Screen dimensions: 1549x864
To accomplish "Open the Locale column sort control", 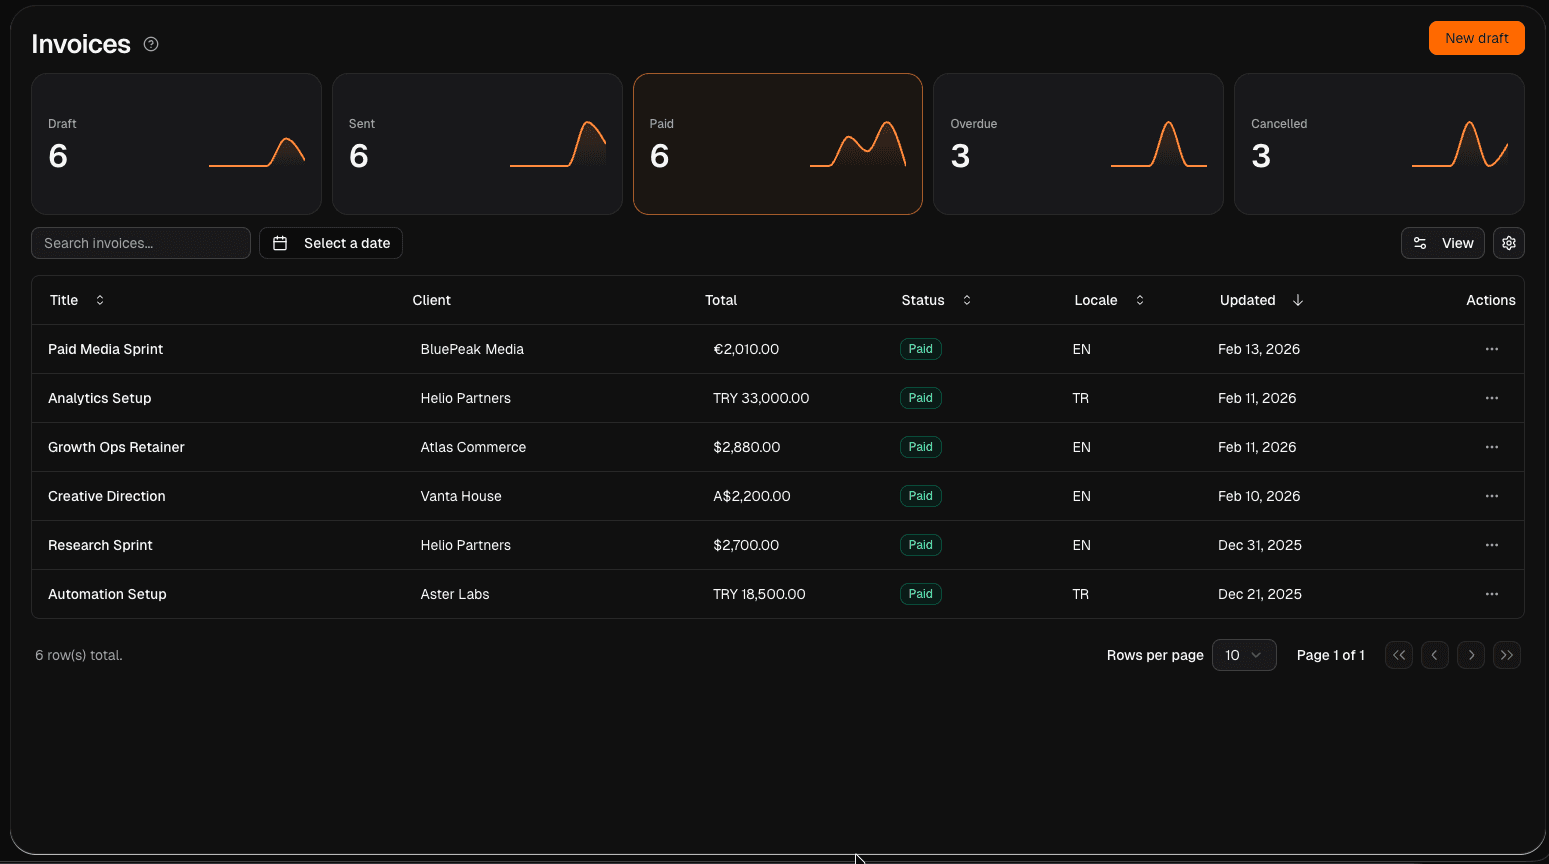I will click(x=1139, y=299).
